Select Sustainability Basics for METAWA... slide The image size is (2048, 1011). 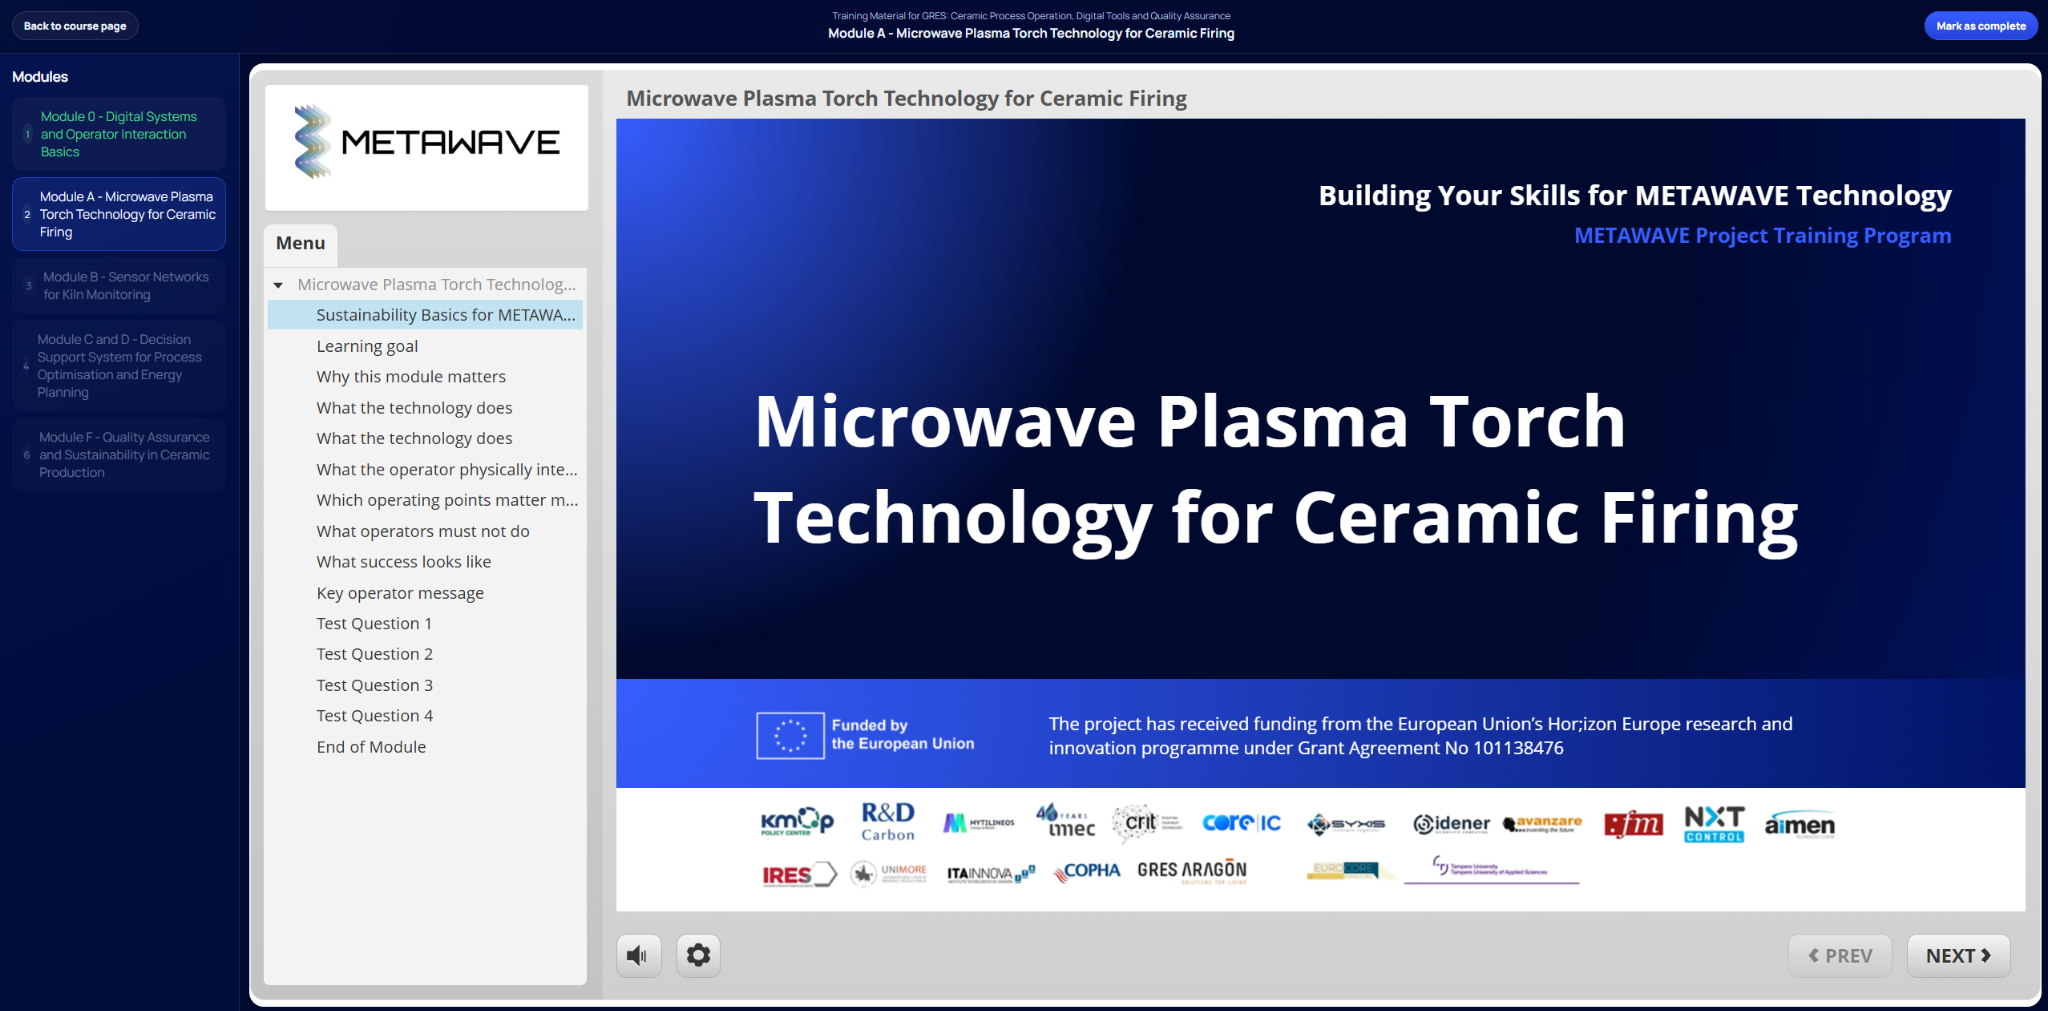click(426, 315)
